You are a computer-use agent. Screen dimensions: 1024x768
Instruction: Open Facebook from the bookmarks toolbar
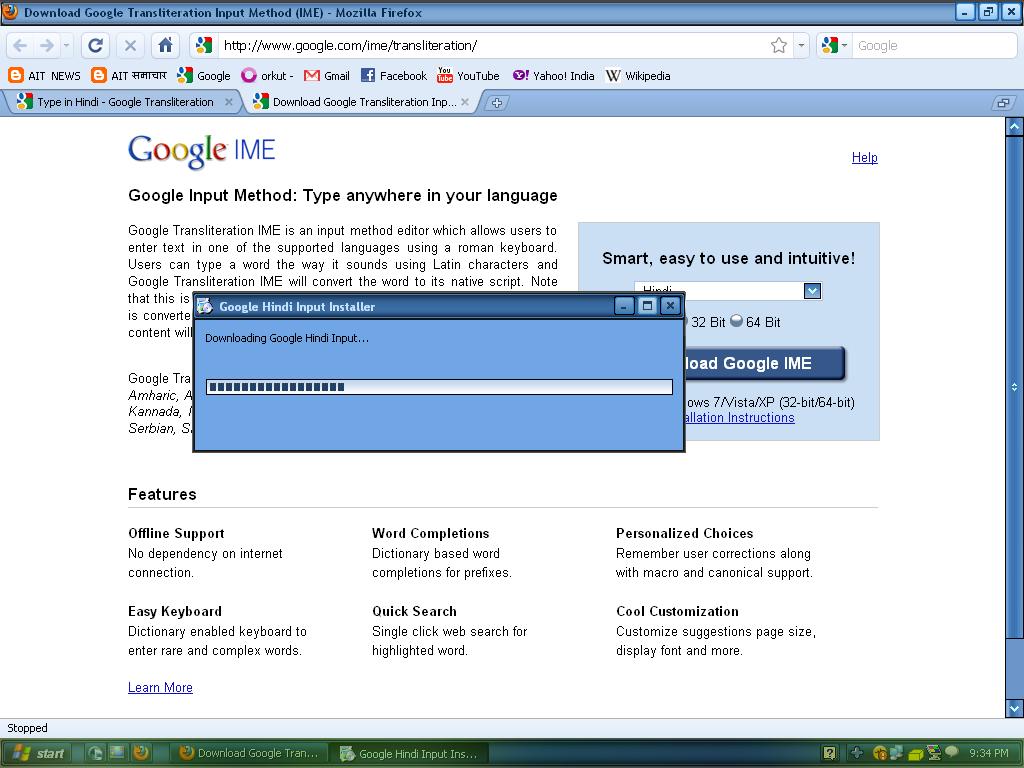(x=394, y=75)
